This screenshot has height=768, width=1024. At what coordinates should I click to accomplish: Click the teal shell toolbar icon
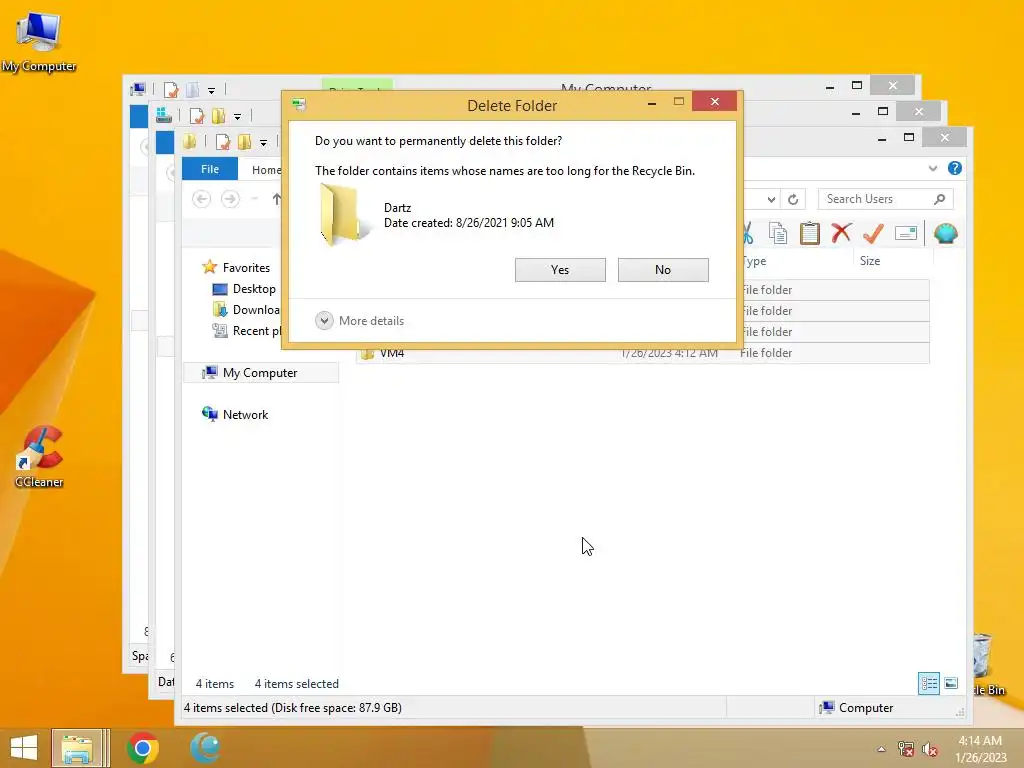946,233
